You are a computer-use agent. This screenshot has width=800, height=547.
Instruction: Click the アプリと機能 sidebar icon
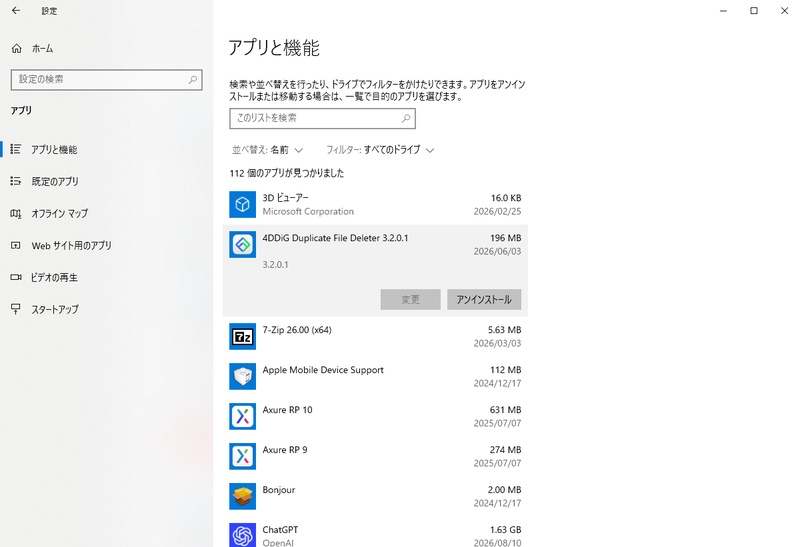[x=16, y=149]
